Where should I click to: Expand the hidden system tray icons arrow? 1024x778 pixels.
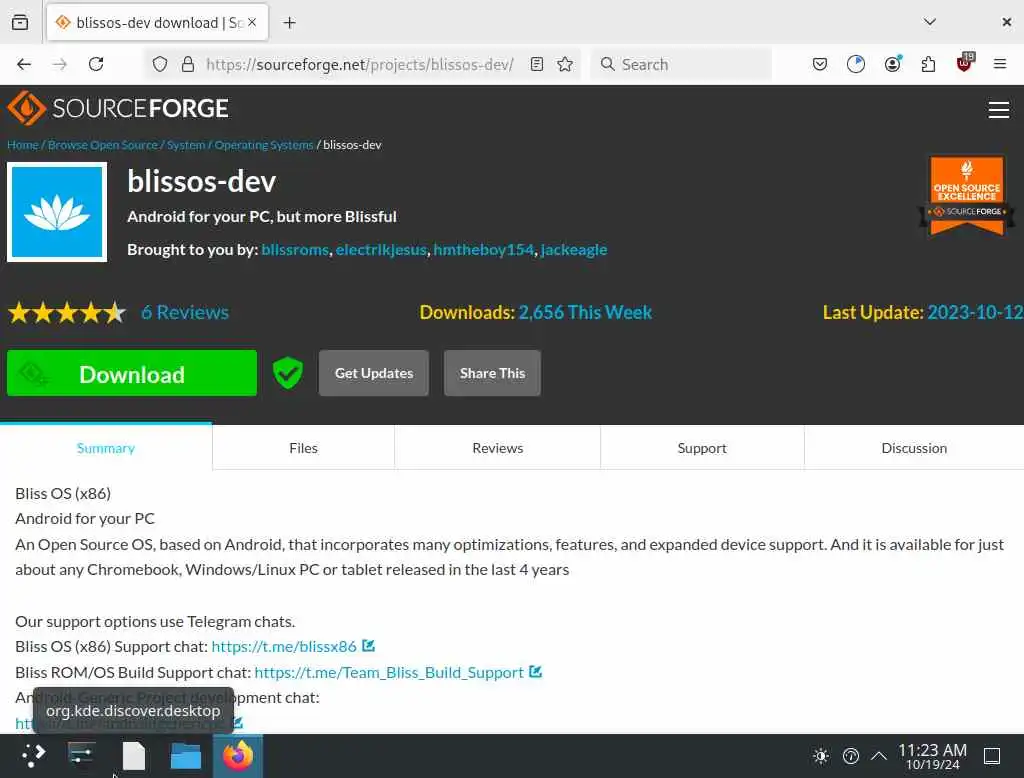tap(879, 756)
